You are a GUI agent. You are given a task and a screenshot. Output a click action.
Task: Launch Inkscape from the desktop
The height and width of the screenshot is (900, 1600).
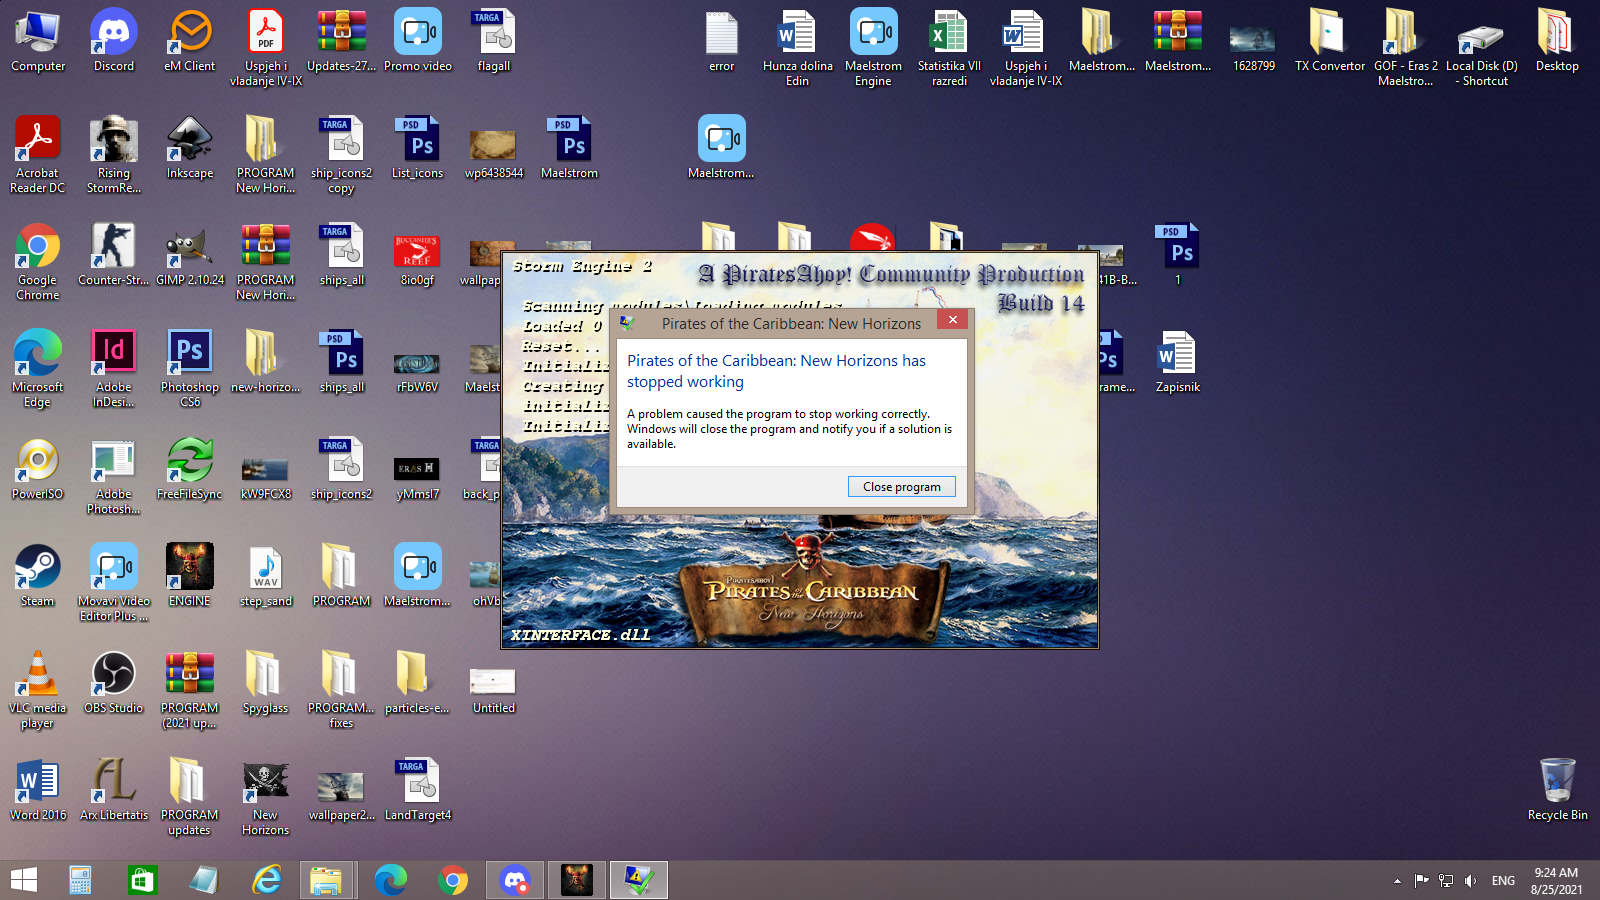[190, 148]
